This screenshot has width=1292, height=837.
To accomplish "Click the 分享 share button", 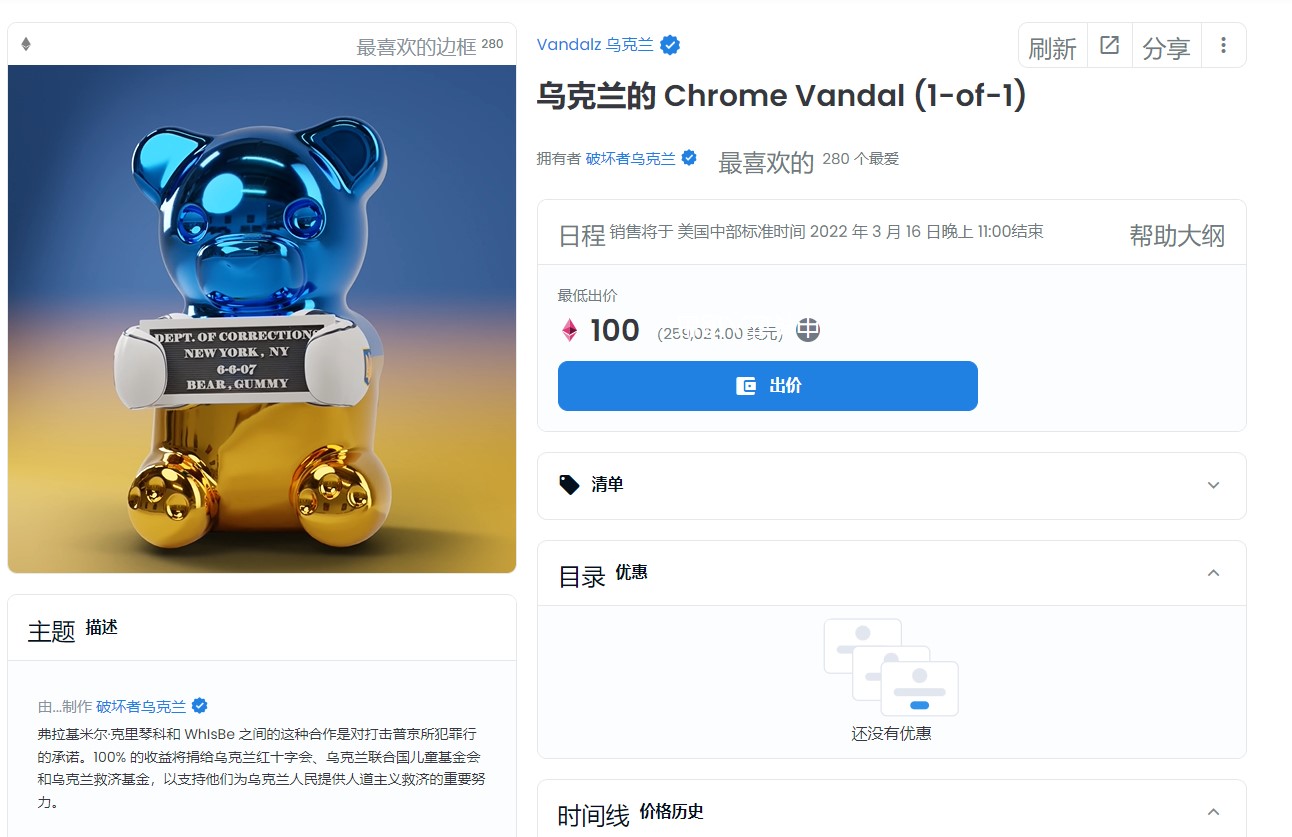I will click(x=1166, y=47).
